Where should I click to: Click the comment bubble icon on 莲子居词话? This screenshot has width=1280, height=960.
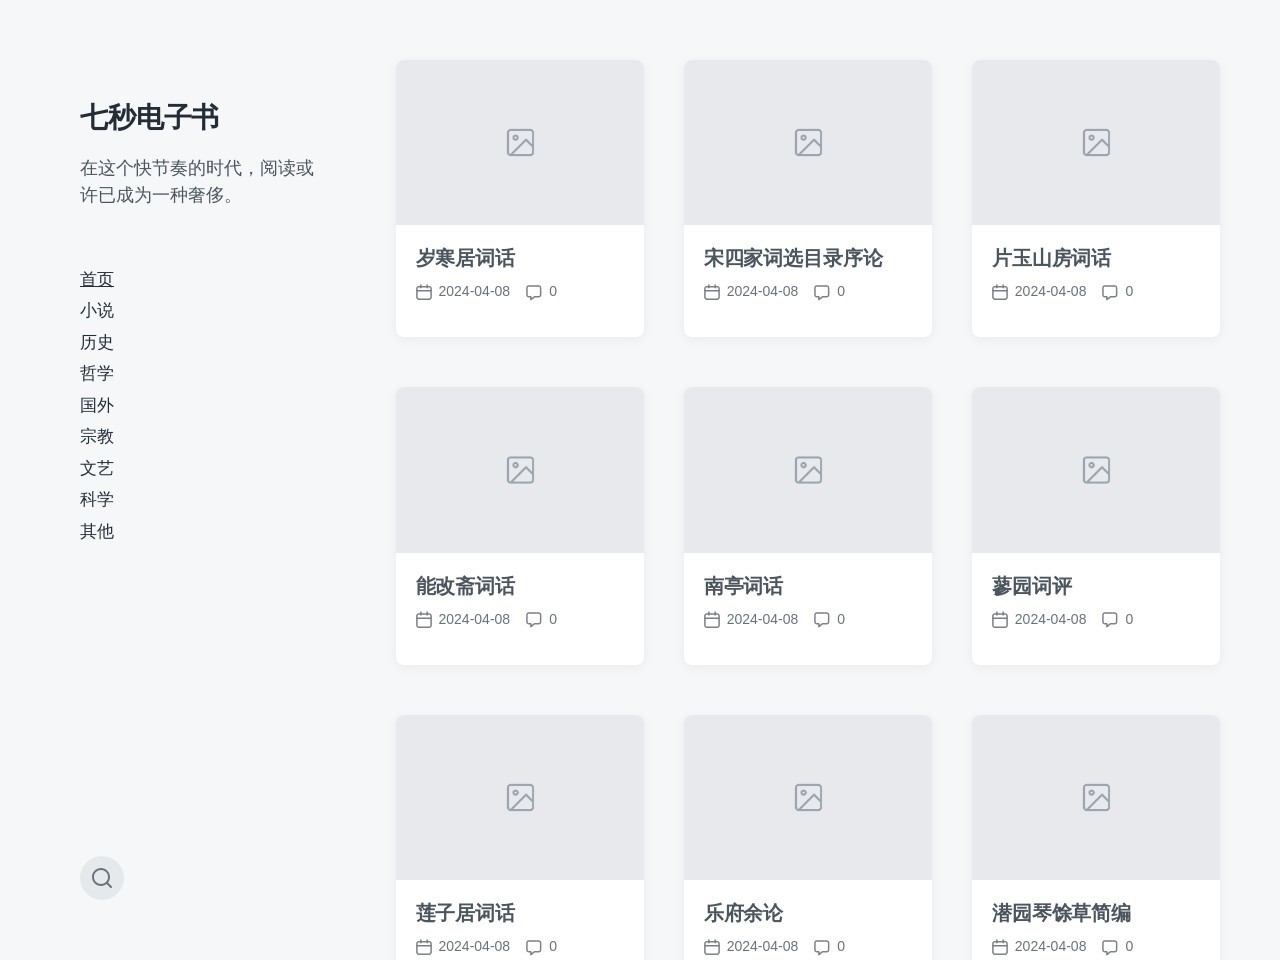(x=535, y=946)
